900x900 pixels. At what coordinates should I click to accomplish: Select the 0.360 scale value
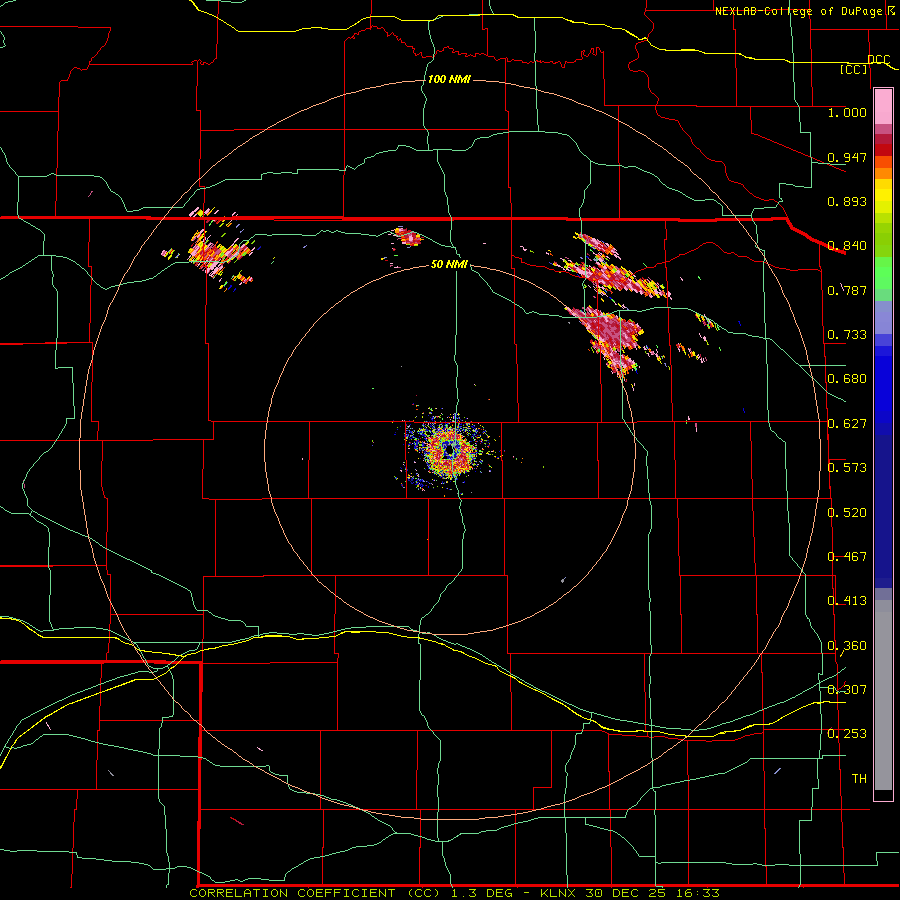click(847, 646)
